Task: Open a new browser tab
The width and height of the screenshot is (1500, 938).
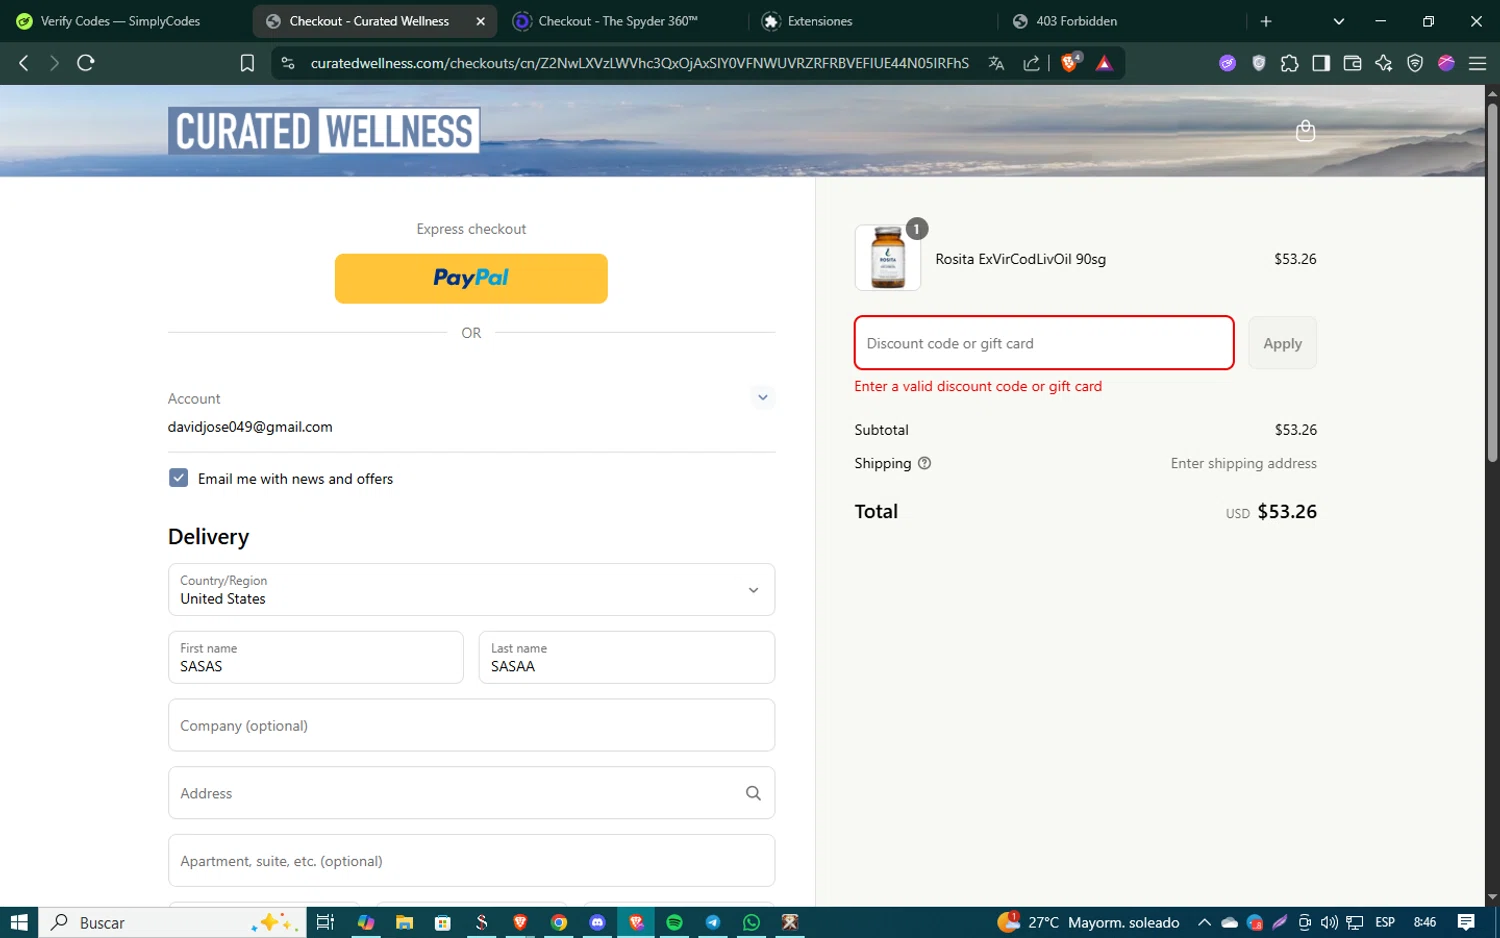Action: 1266,21
